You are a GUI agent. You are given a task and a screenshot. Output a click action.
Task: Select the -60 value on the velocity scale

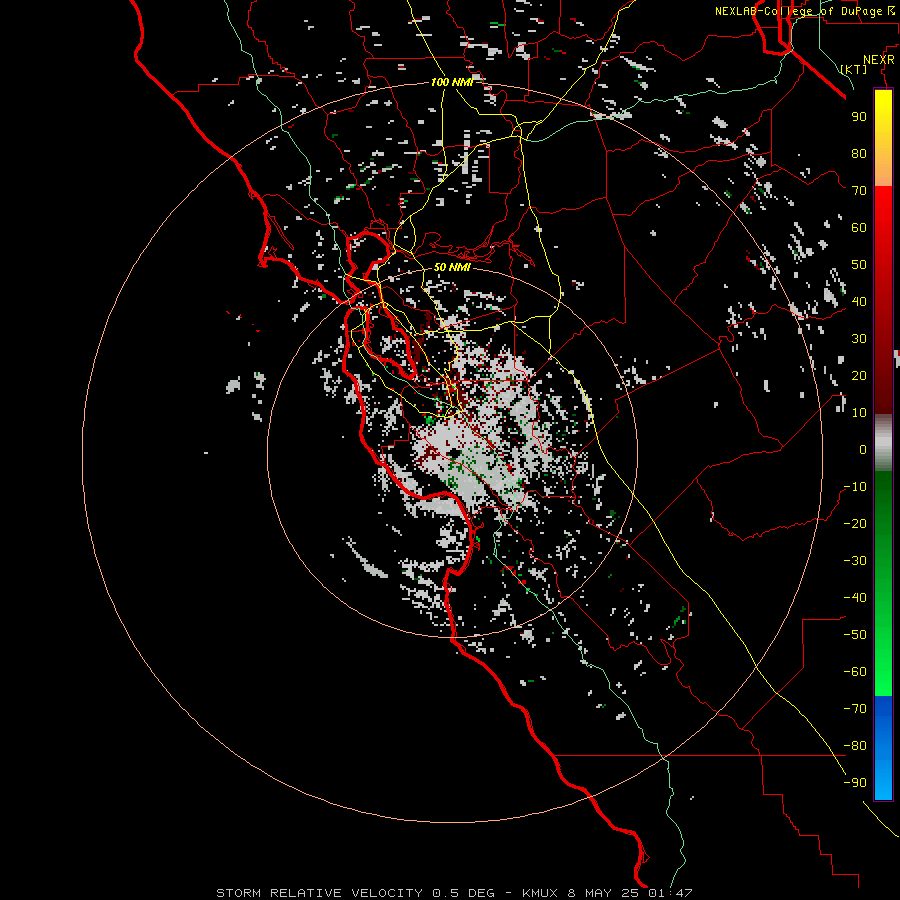(x=855, y=672)
